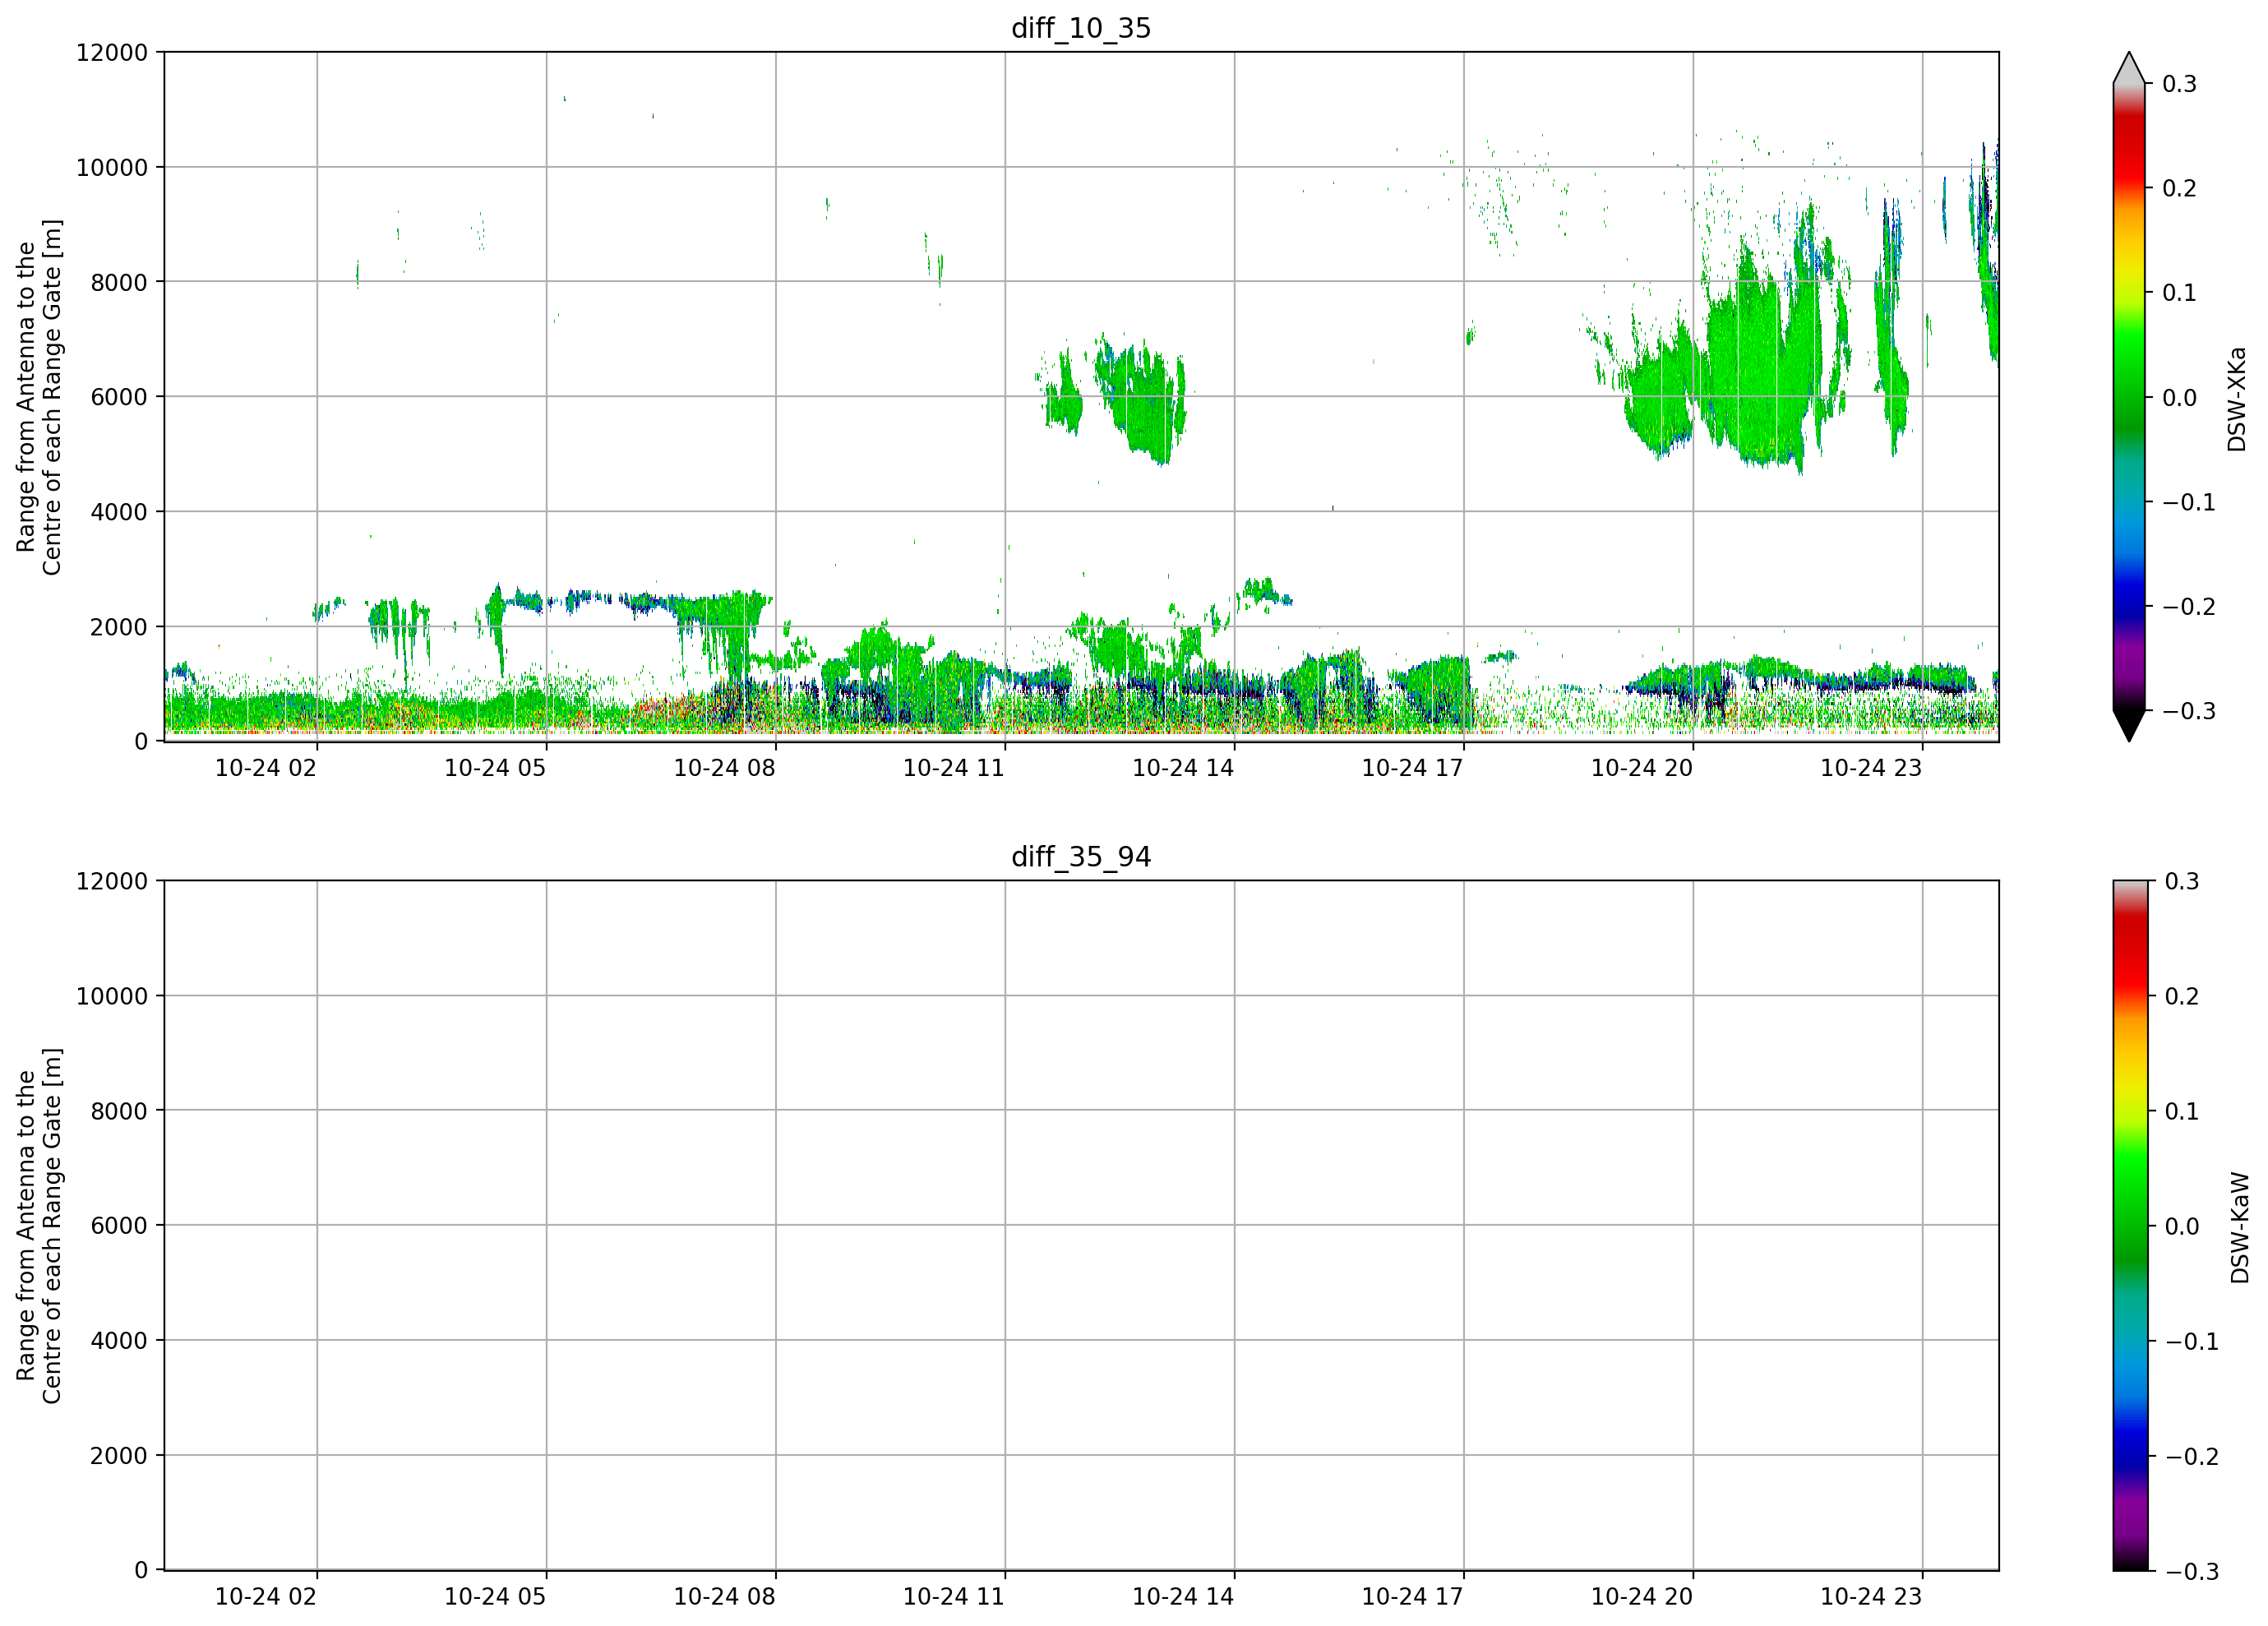Click the '10-24 20' x-tick under diff_35_94

click(1642, 1597)
